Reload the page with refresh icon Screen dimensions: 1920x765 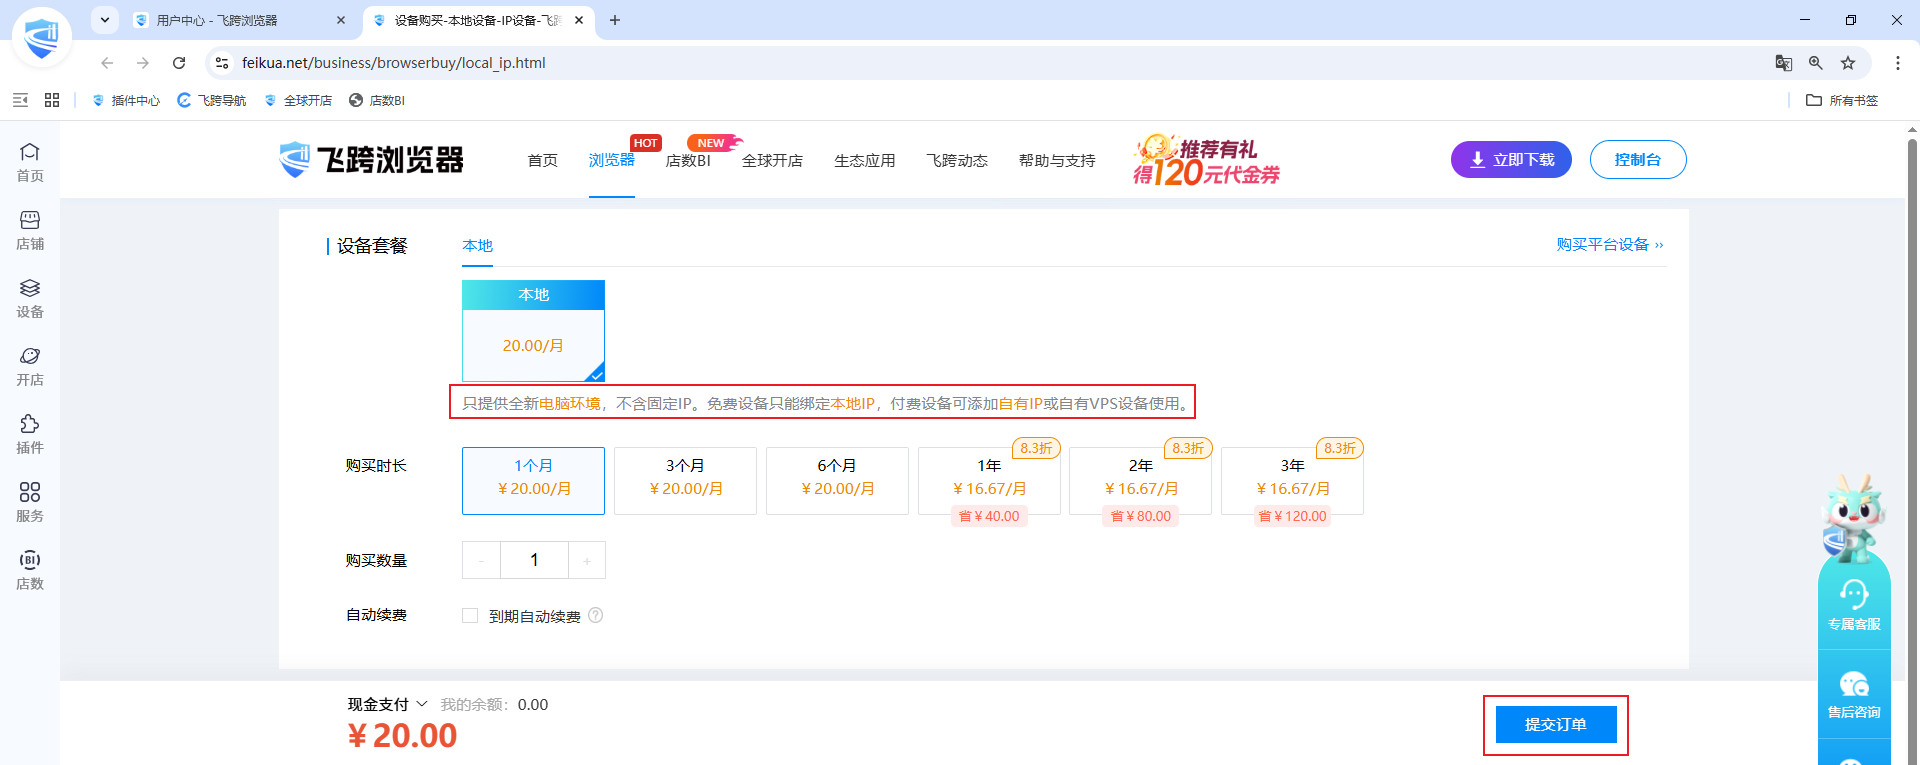coord(179,63)
